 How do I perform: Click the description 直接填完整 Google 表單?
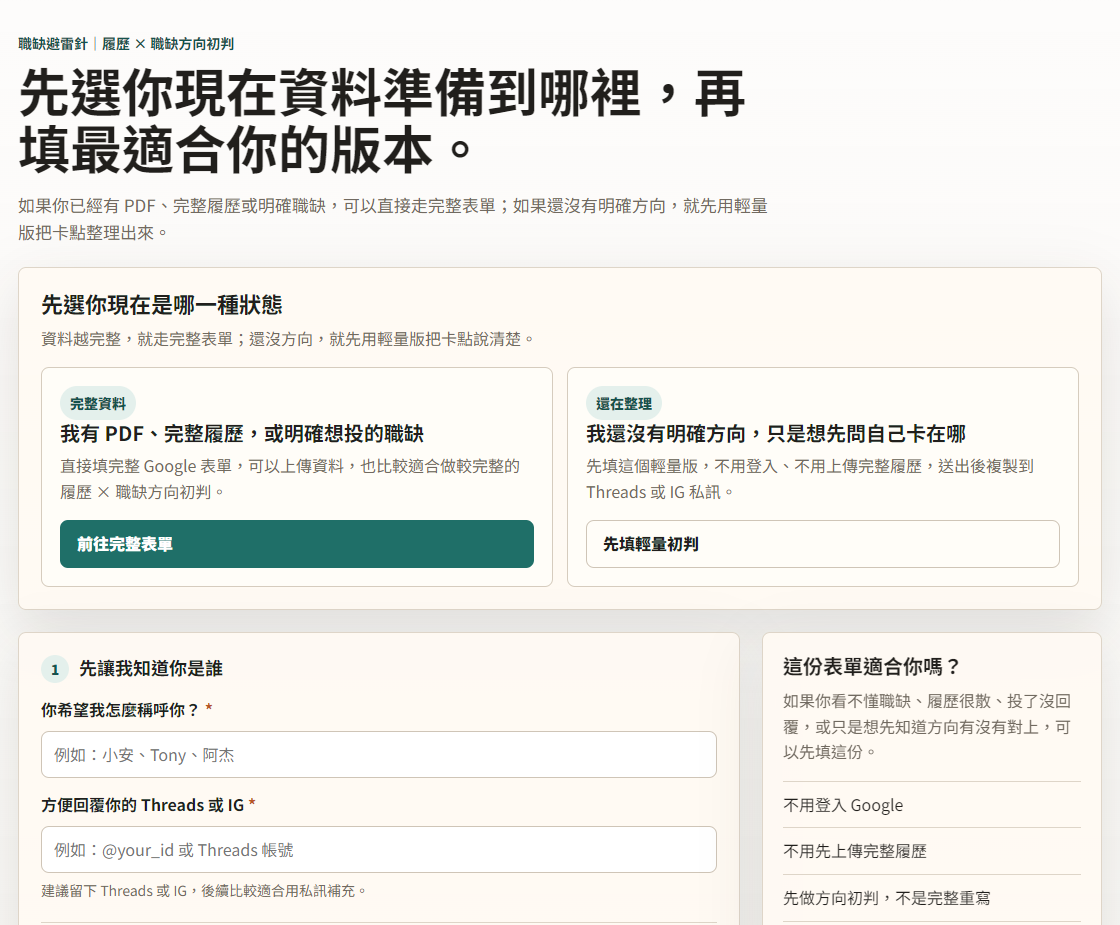290,479
